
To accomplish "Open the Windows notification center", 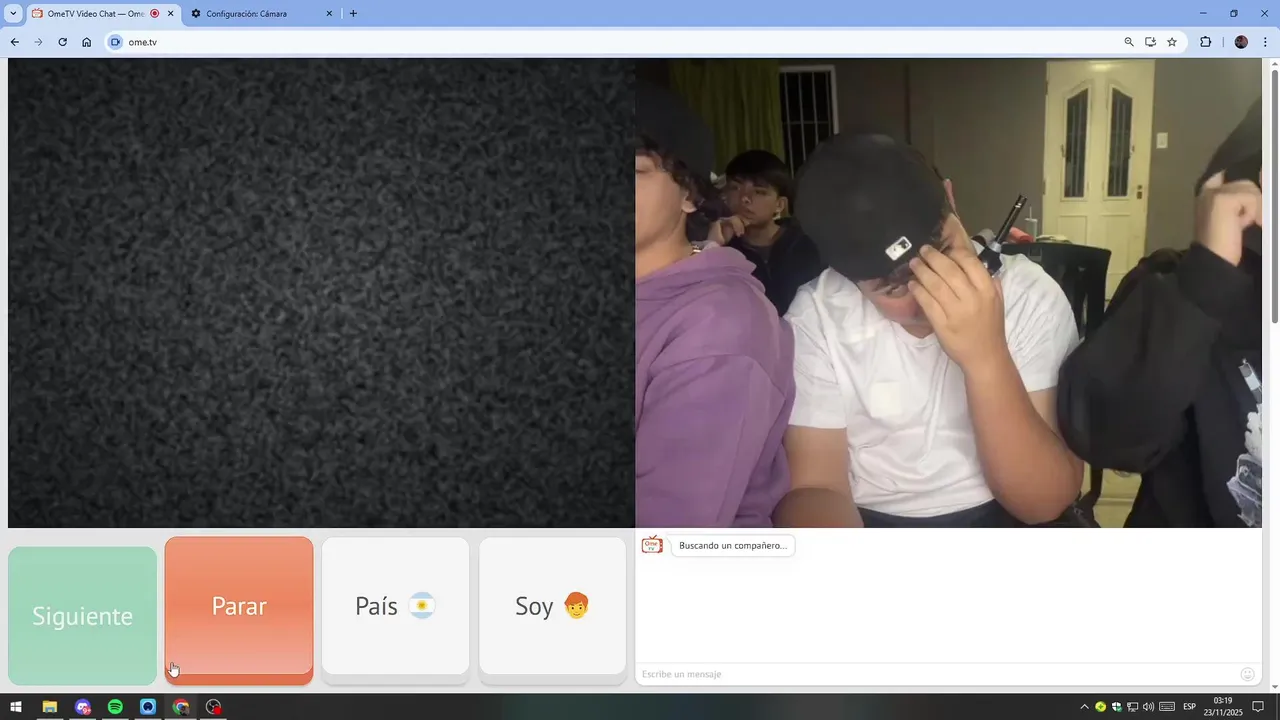I will 1258,707.
